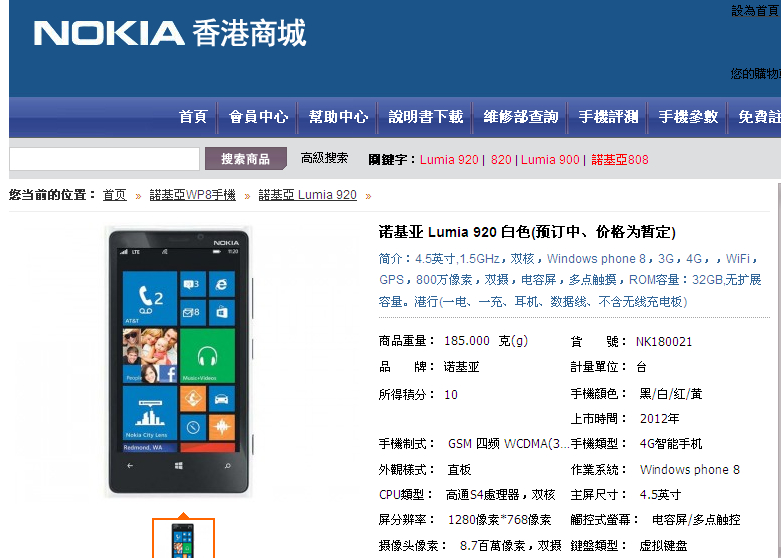The height and width of the screenshot is (558, 781).
Task: Open the 手機參數 menu item
Action: click(688, 117)
